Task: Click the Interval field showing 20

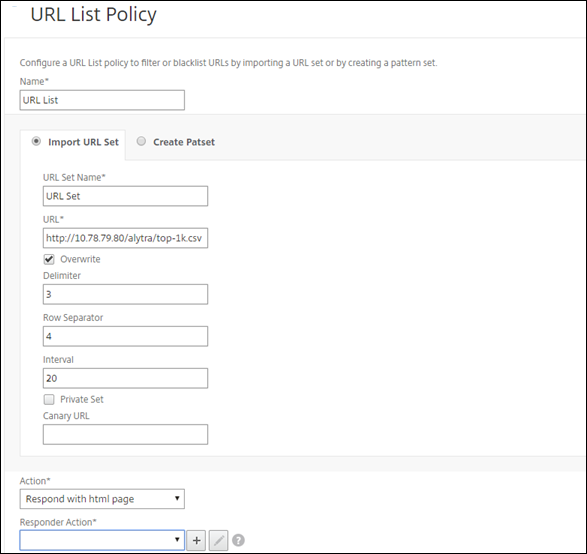Action: pos(125,378)
